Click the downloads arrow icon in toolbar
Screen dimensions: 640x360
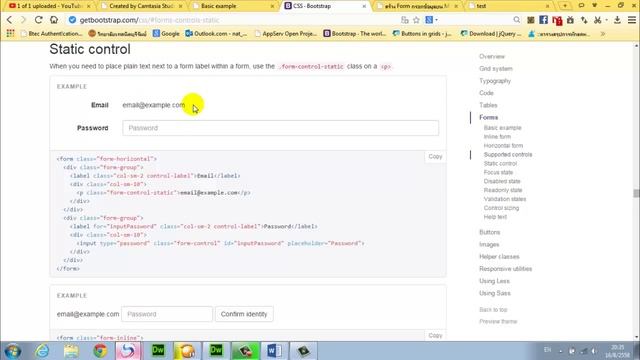617,20
